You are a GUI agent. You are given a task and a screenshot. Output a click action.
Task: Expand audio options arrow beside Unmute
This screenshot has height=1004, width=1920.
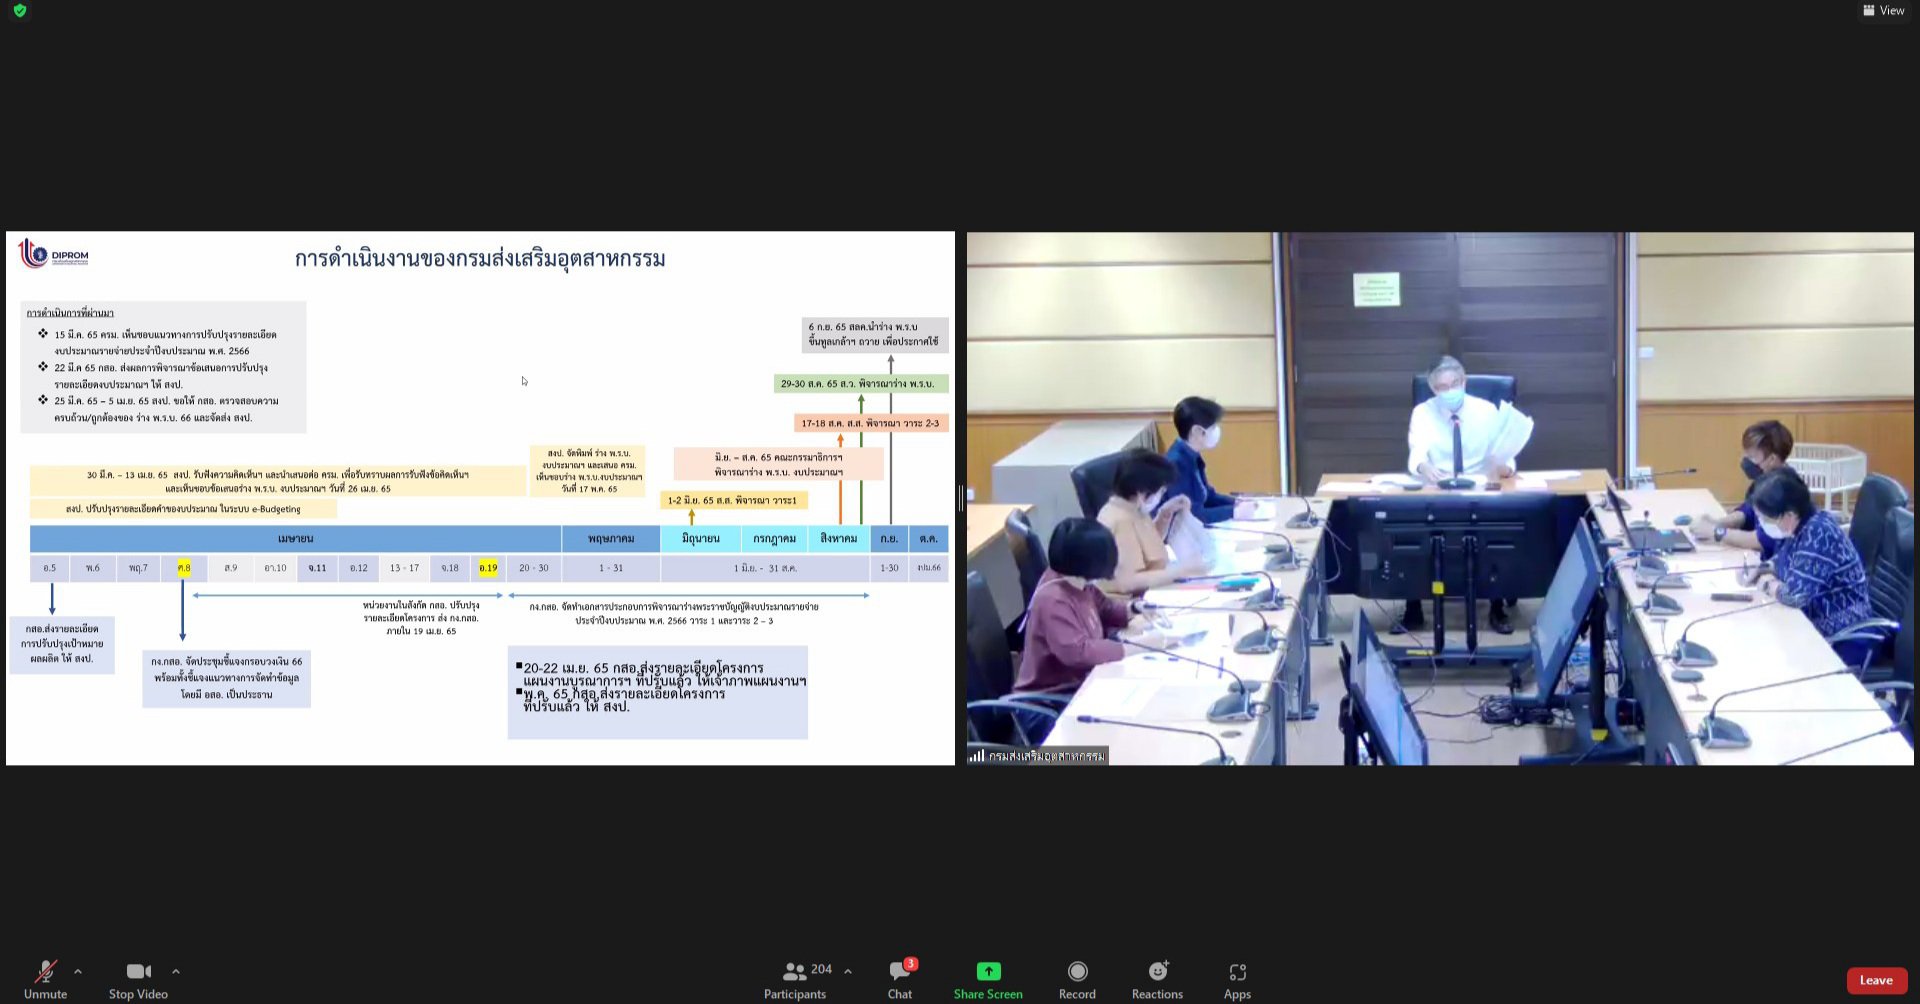coord(78,971)
